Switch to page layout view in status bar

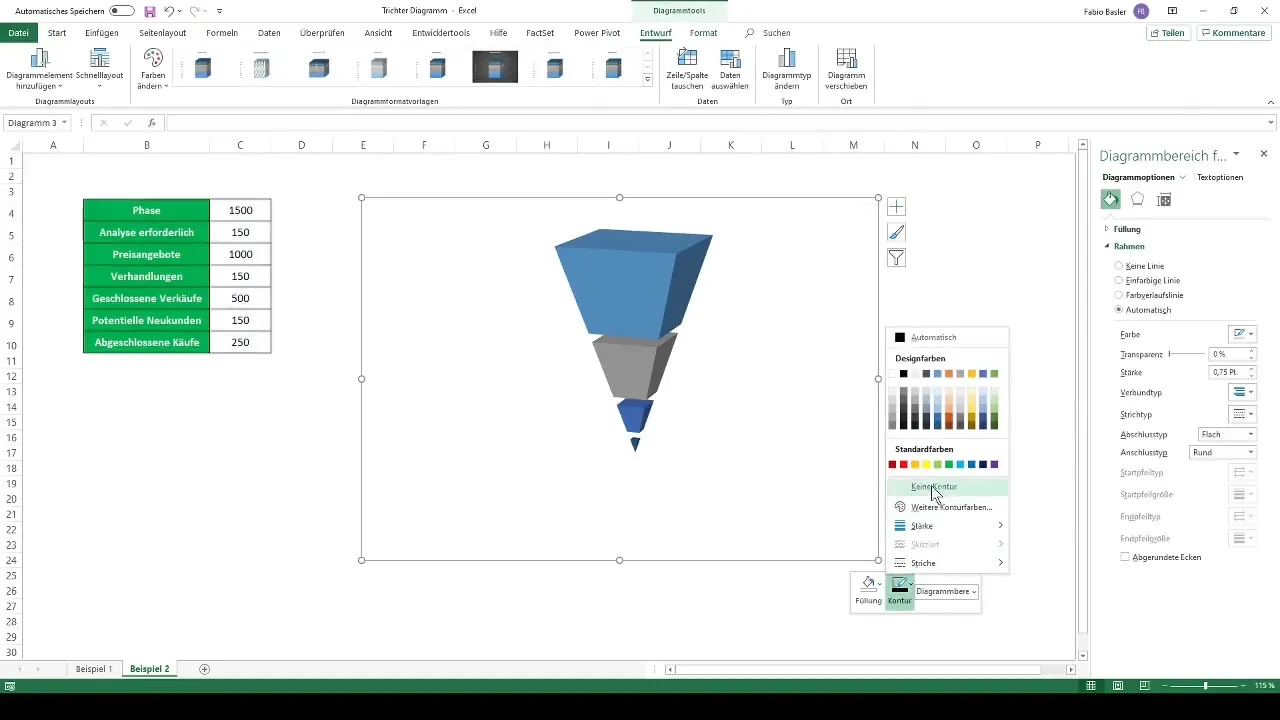[x=1118, y=686]
